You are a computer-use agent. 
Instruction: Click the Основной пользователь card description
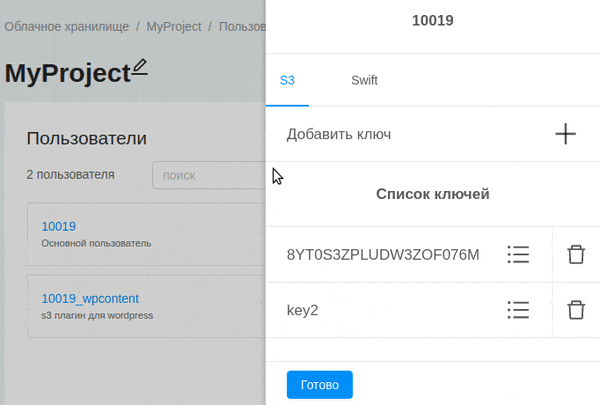coord(96,243)
